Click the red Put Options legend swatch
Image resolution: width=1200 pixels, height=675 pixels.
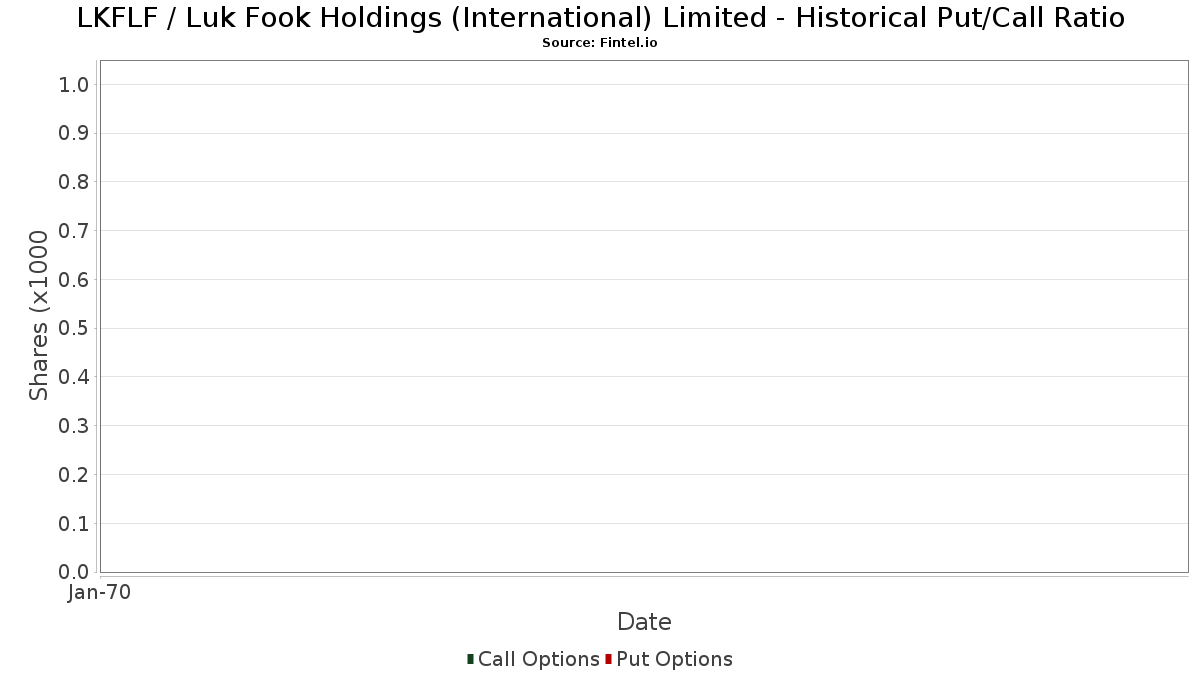(608, 659)
